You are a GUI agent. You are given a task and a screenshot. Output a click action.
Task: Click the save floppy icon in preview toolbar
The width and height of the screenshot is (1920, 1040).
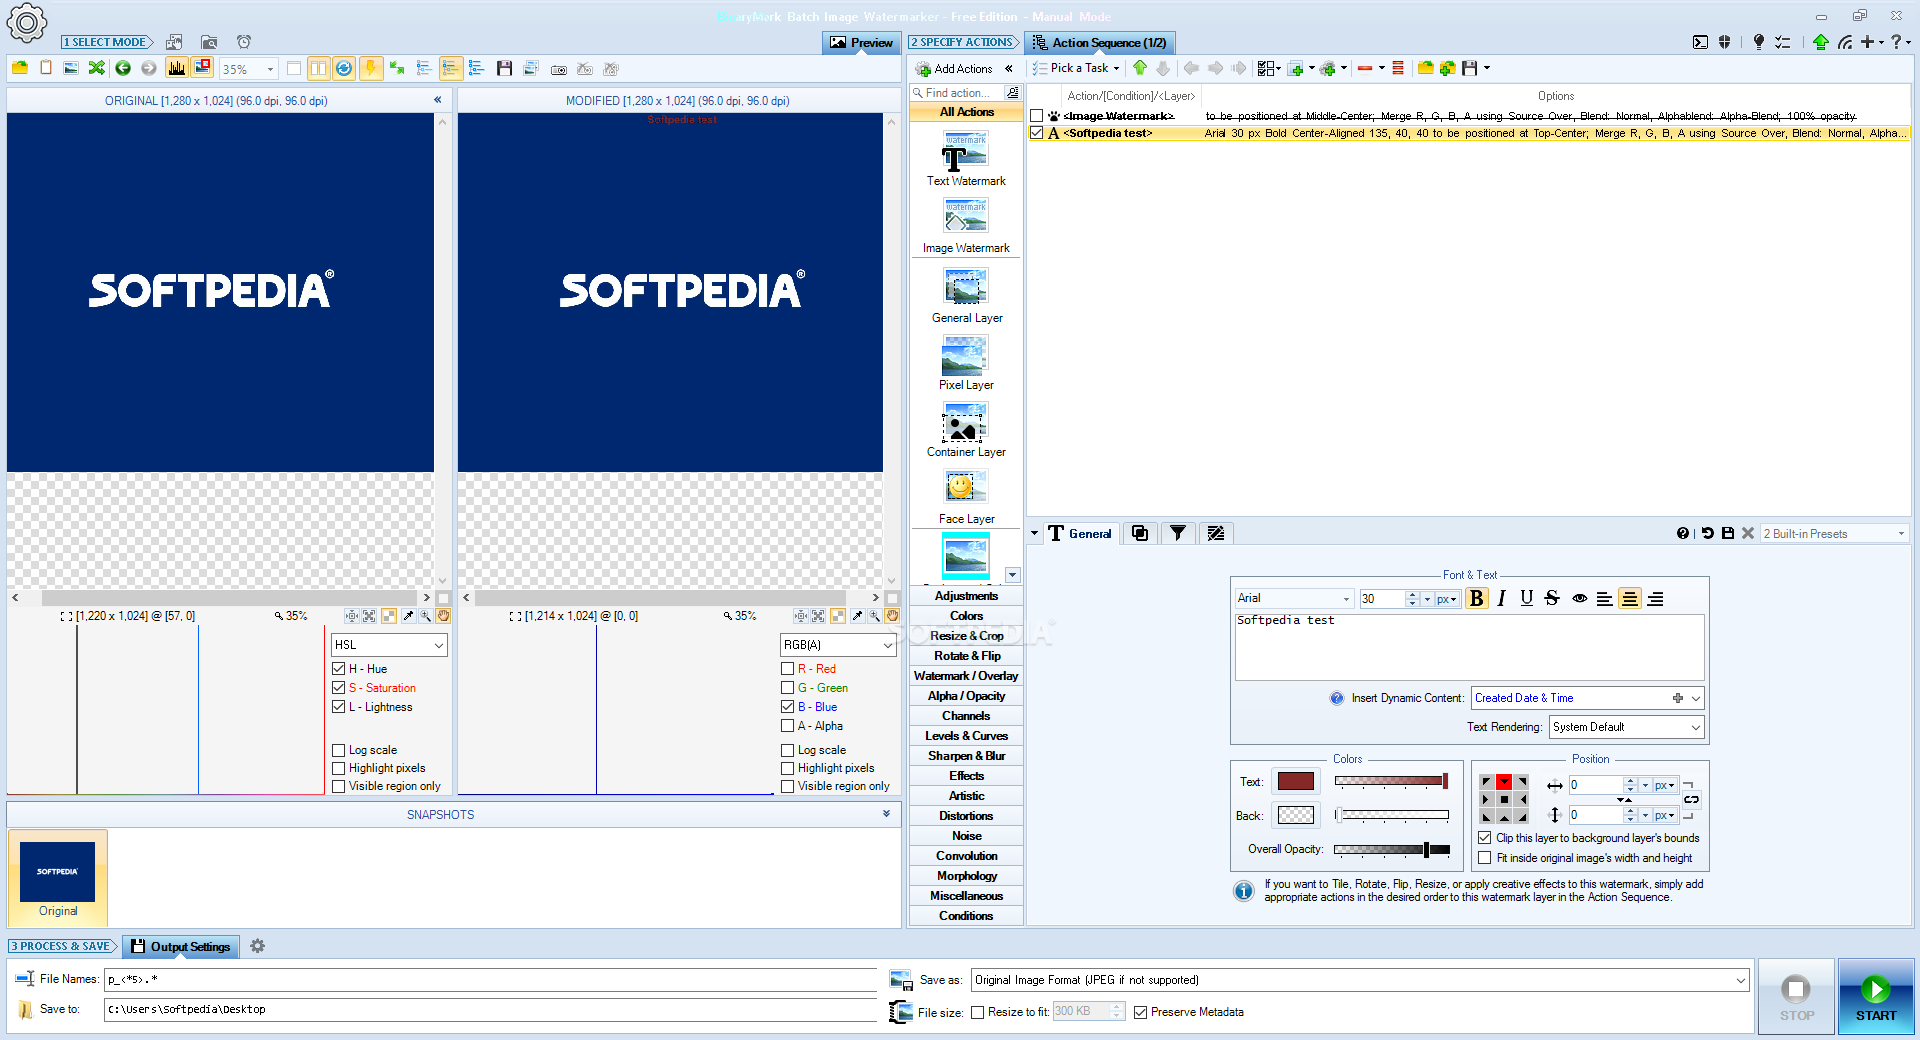[504, 68]
